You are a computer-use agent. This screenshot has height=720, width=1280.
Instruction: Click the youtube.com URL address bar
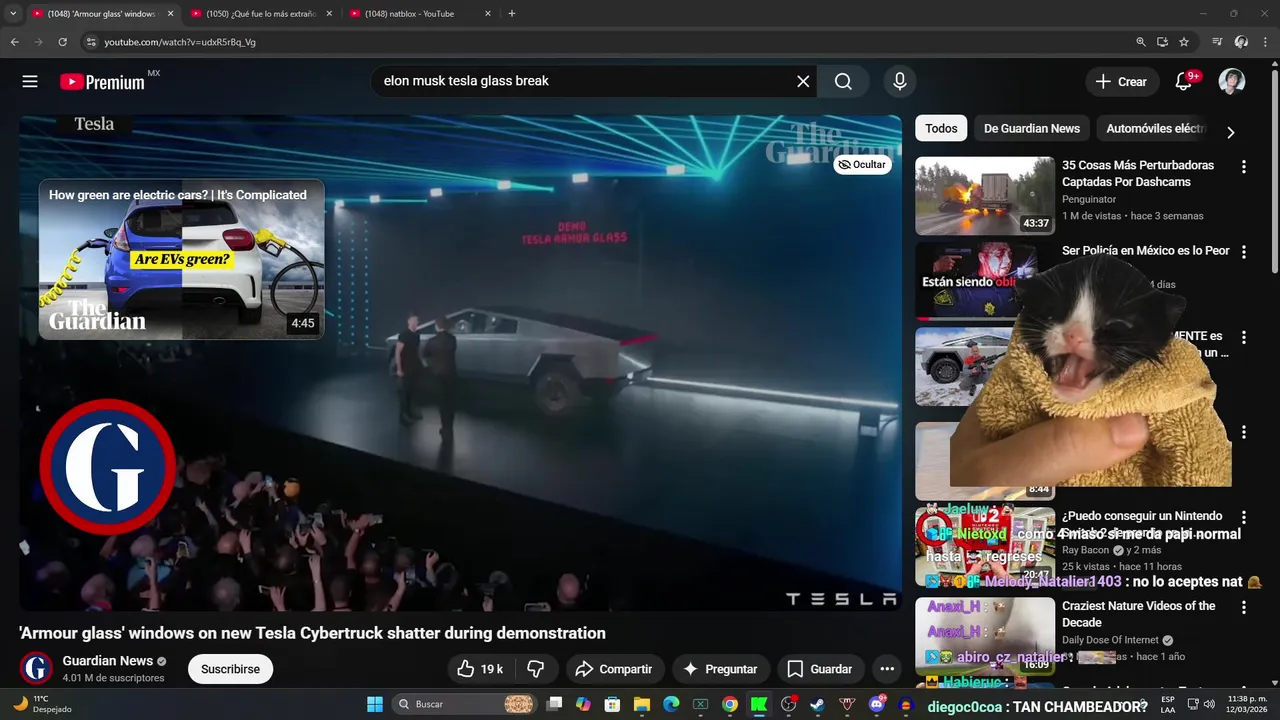pyautogui.click(x=600, y=42)
